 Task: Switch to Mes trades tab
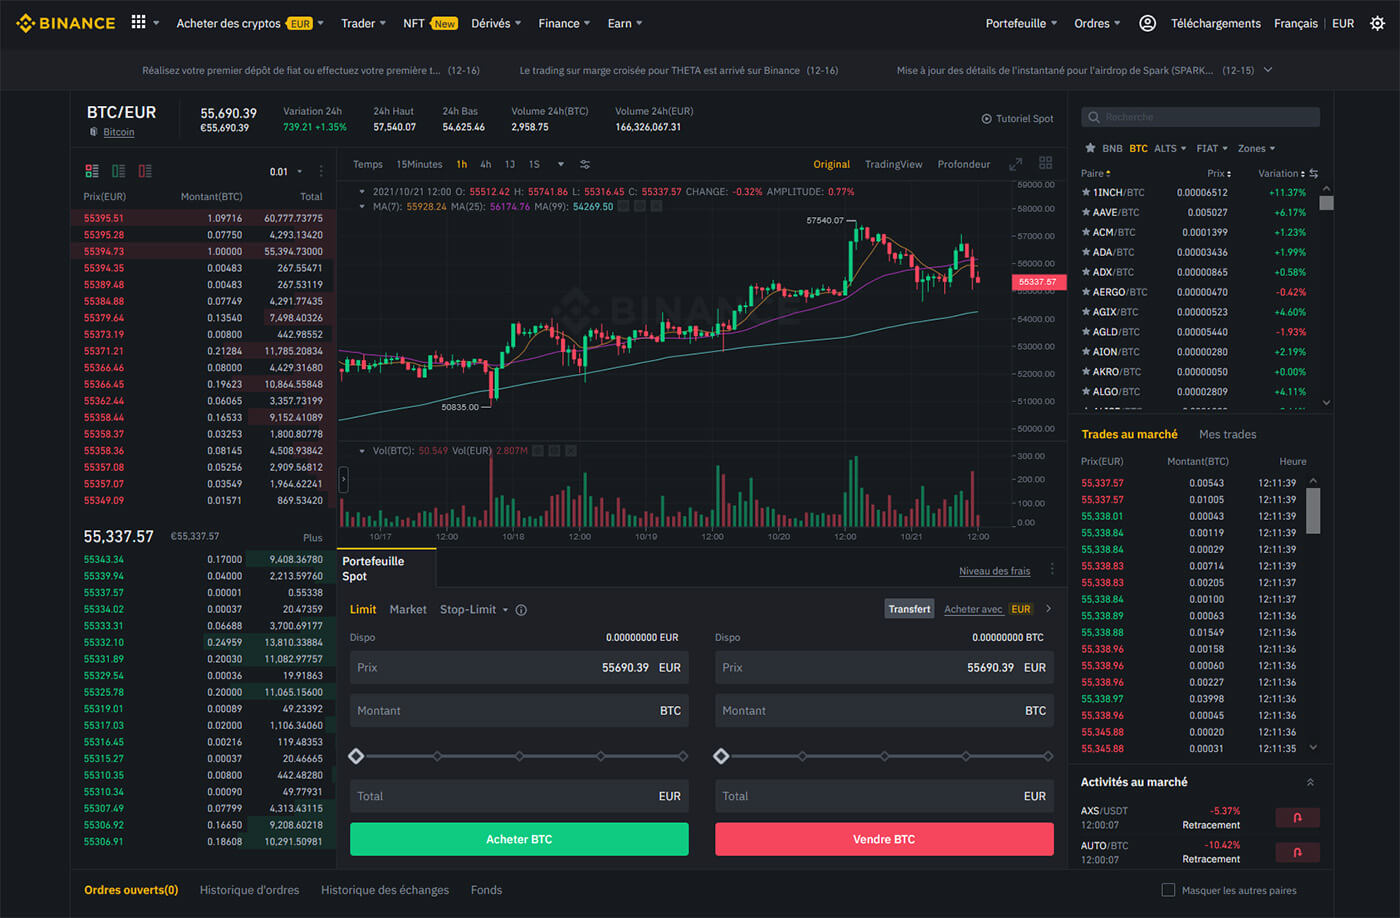coord(1227,434)
